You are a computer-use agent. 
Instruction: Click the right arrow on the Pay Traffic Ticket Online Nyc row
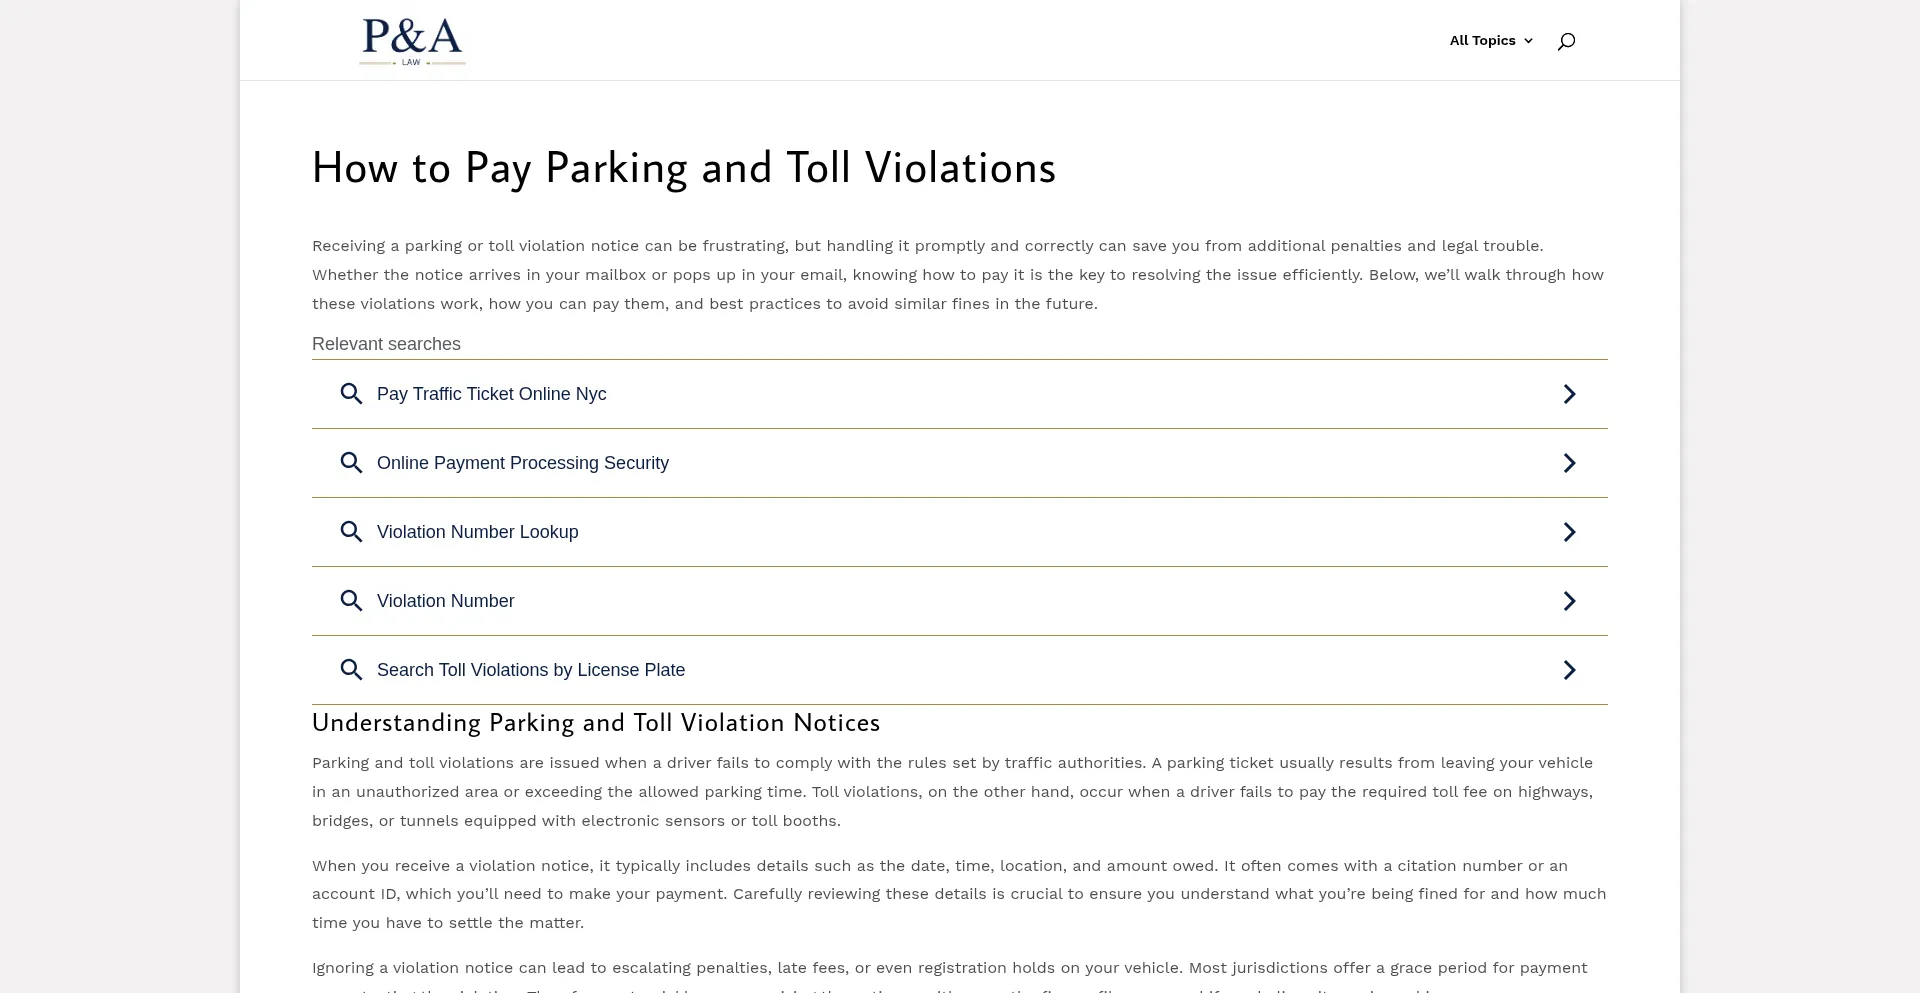pyautogui.click(x=1569, y=393)
